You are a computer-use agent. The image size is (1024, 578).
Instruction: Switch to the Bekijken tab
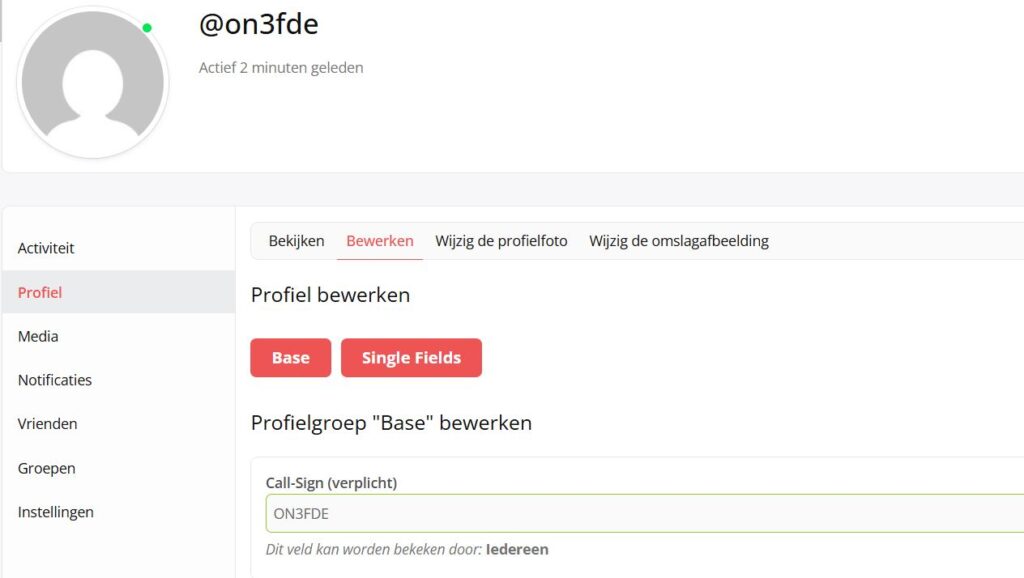pyautogui.click(x=296, y=241)
